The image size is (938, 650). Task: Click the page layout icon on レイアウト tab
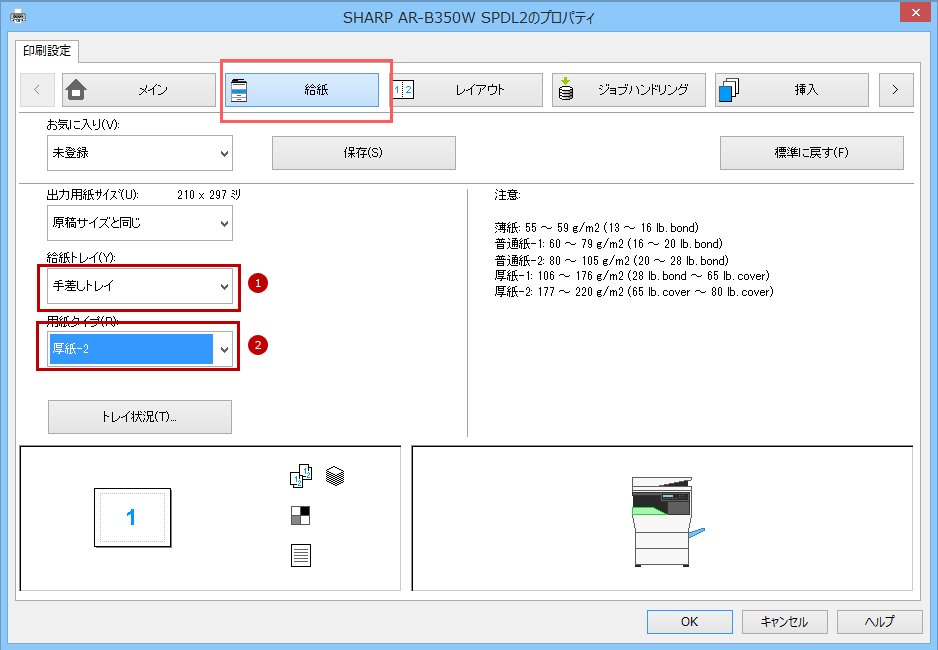tap(403, 90)
